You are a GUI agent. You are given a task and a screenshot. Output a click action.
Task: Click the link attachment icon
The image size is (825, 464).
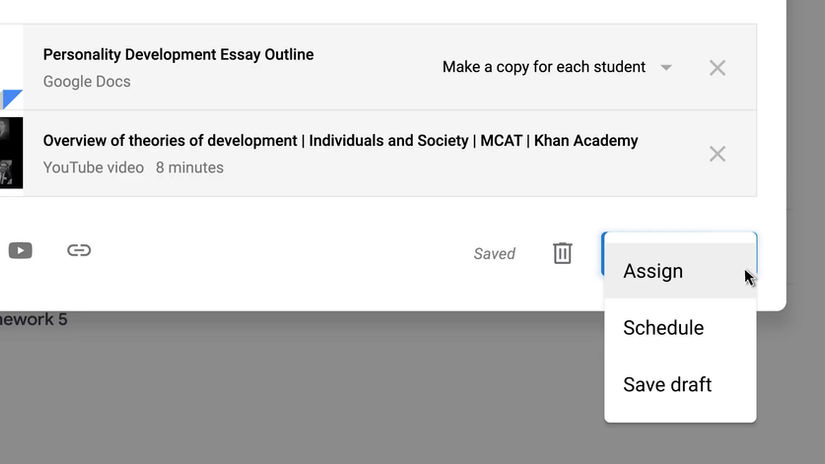point(79,250)
